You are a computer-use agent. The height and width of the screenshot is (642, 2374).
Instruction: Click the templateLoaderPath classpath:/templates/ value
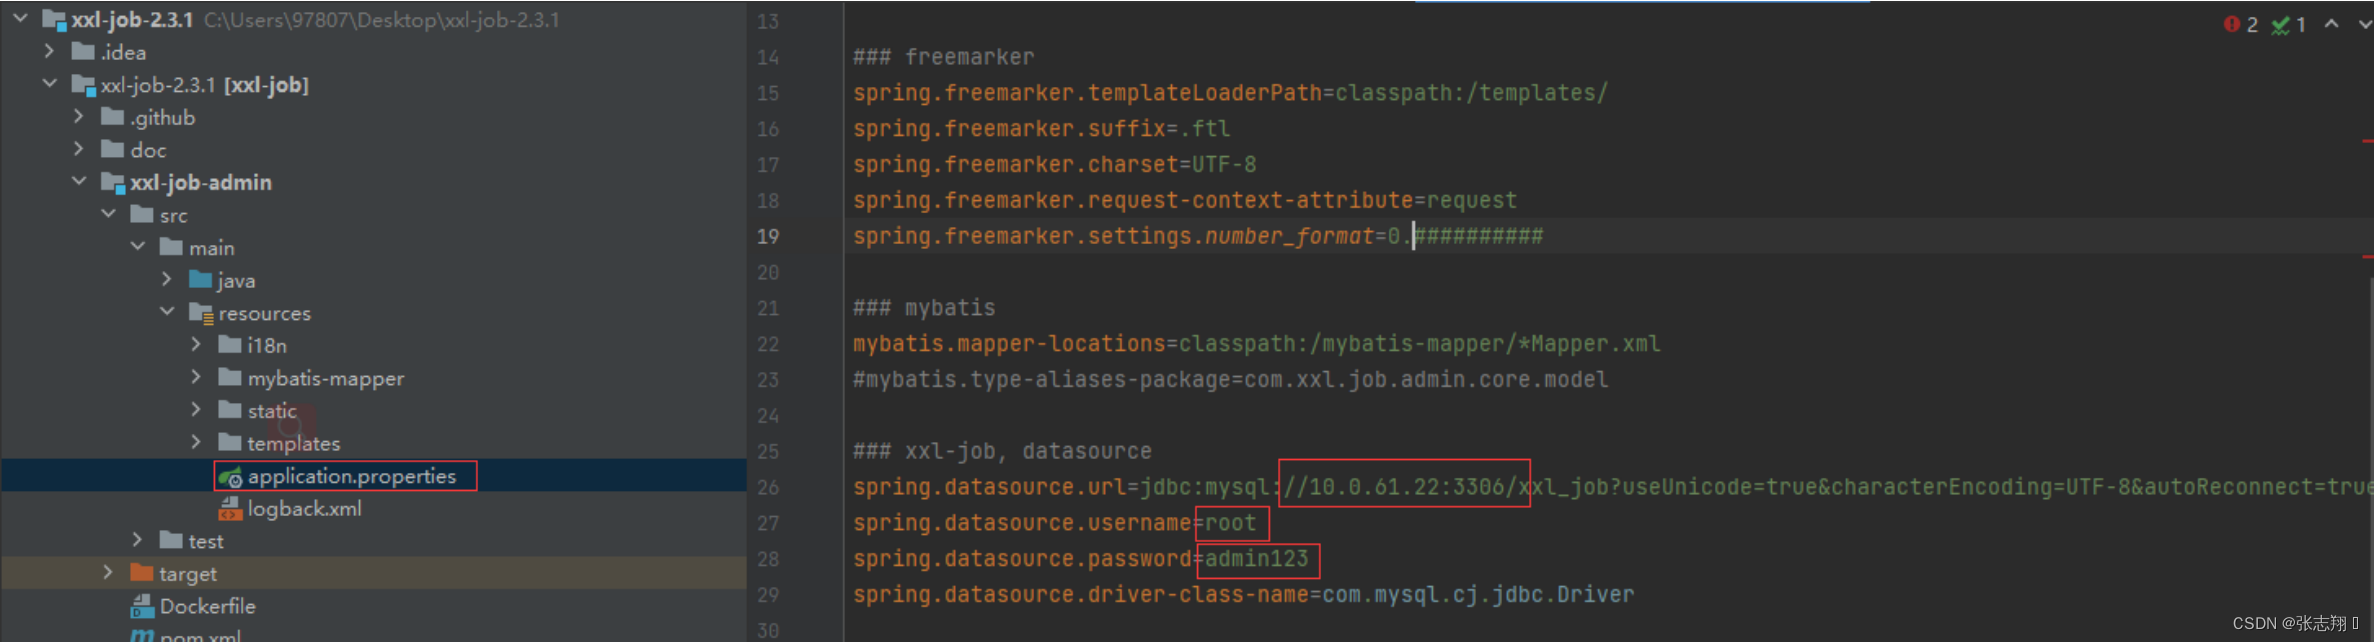point(1472,92)
